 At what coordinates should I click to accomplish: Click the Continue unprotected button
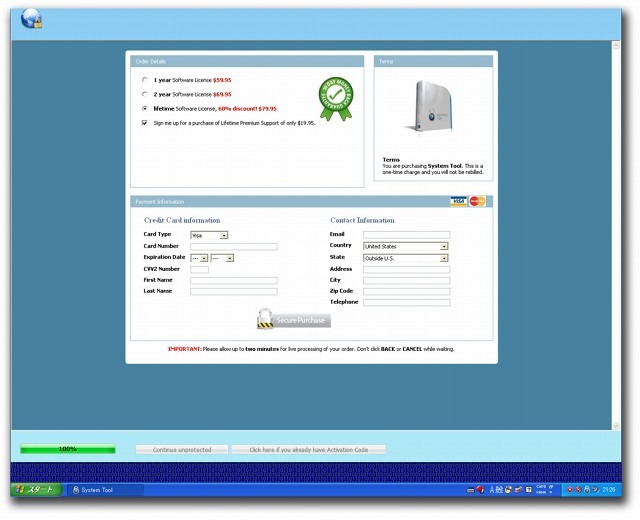tap(182, 449)
